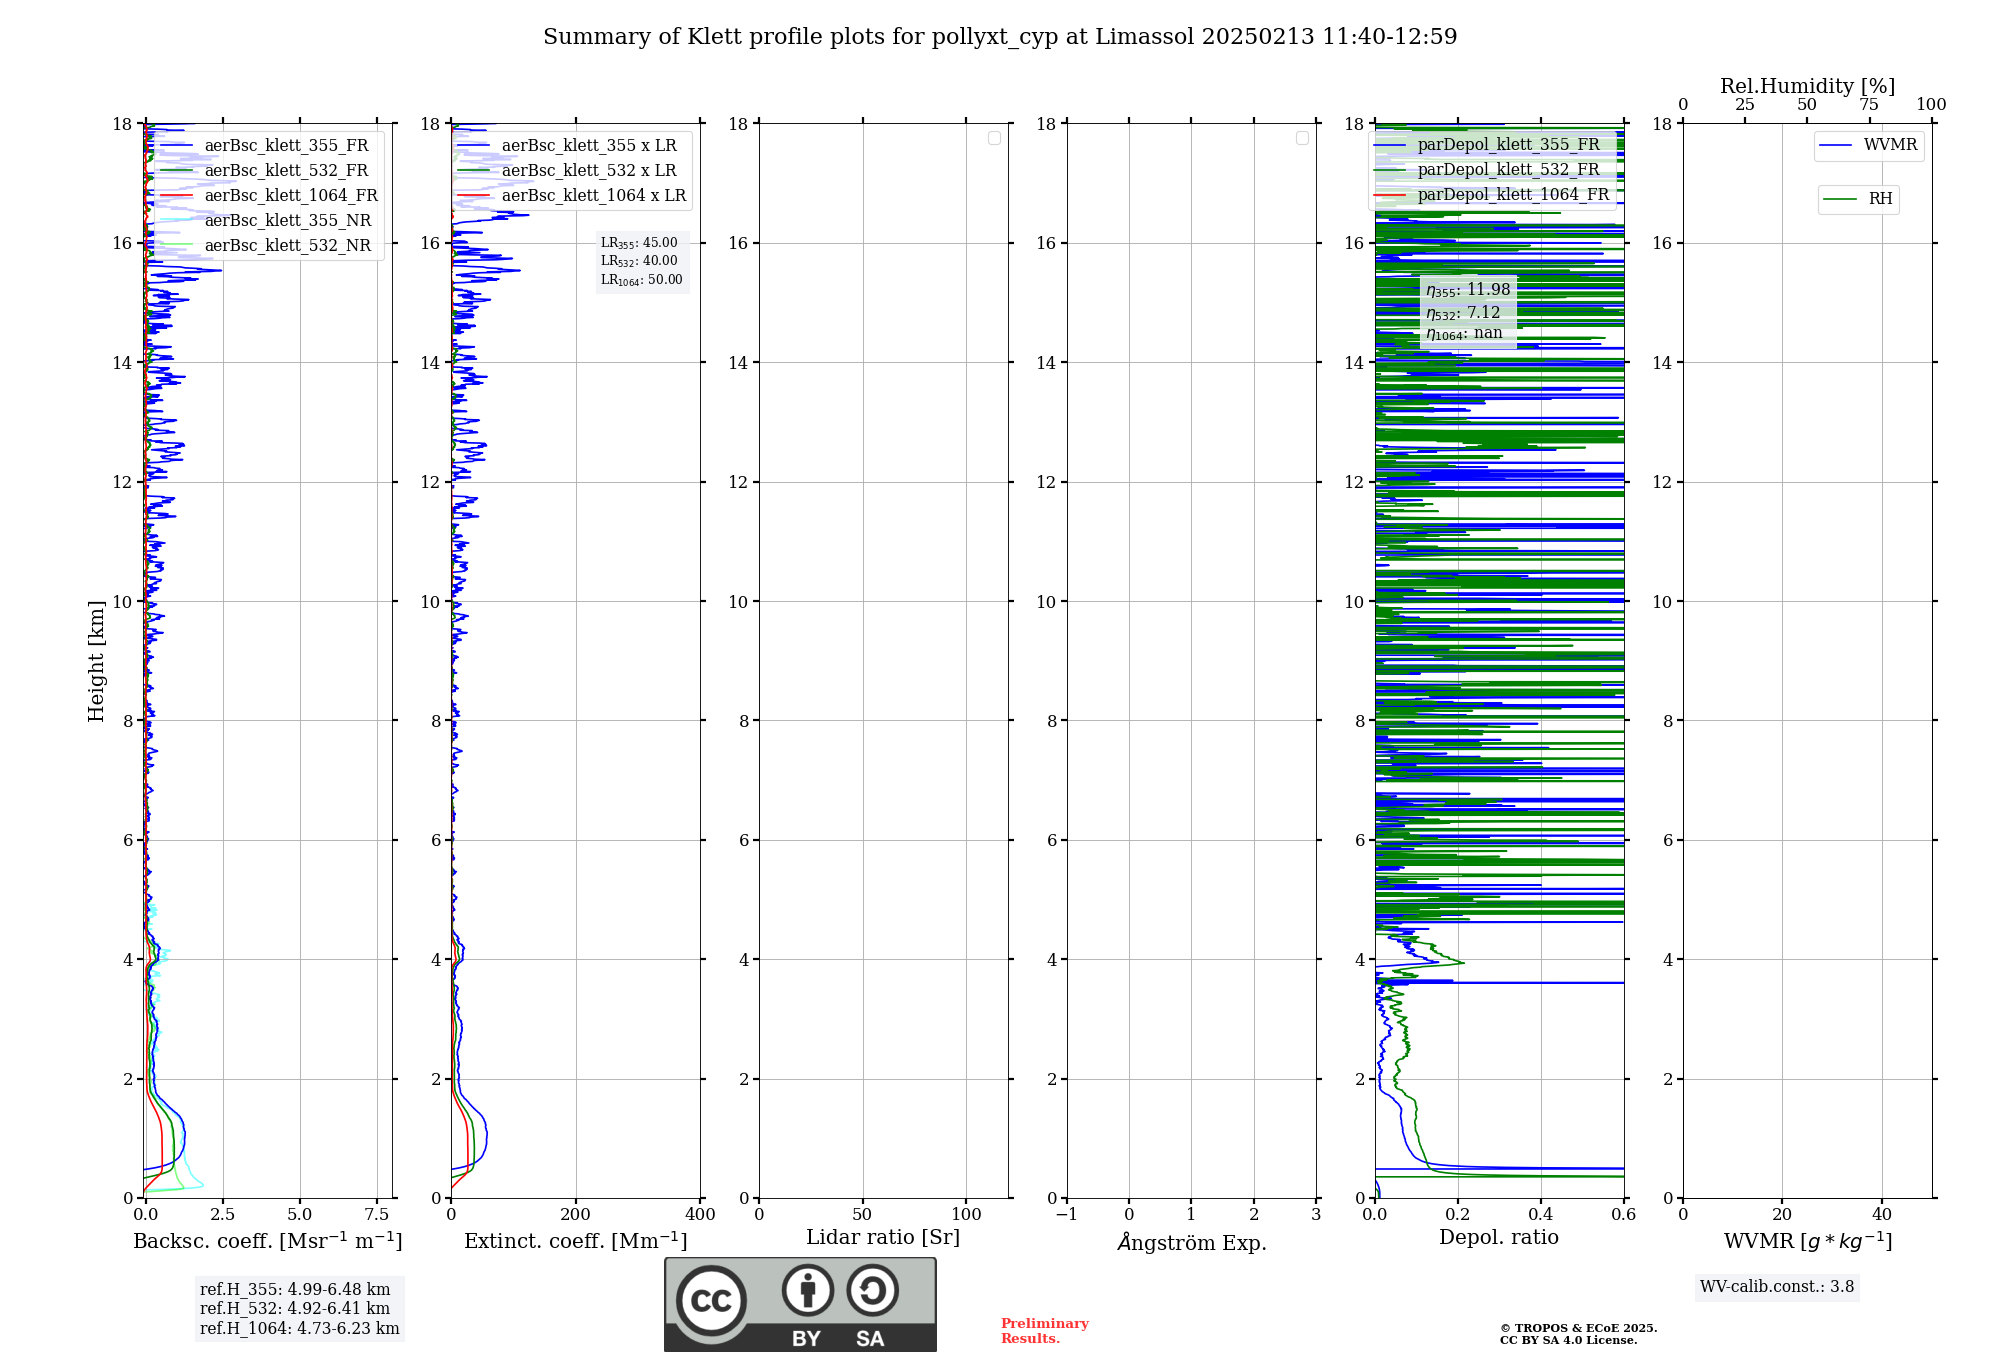This screenshot has height=1360, width=2000.
Task: Click the red Preliminary Results text
Action: point(1045,1331)
